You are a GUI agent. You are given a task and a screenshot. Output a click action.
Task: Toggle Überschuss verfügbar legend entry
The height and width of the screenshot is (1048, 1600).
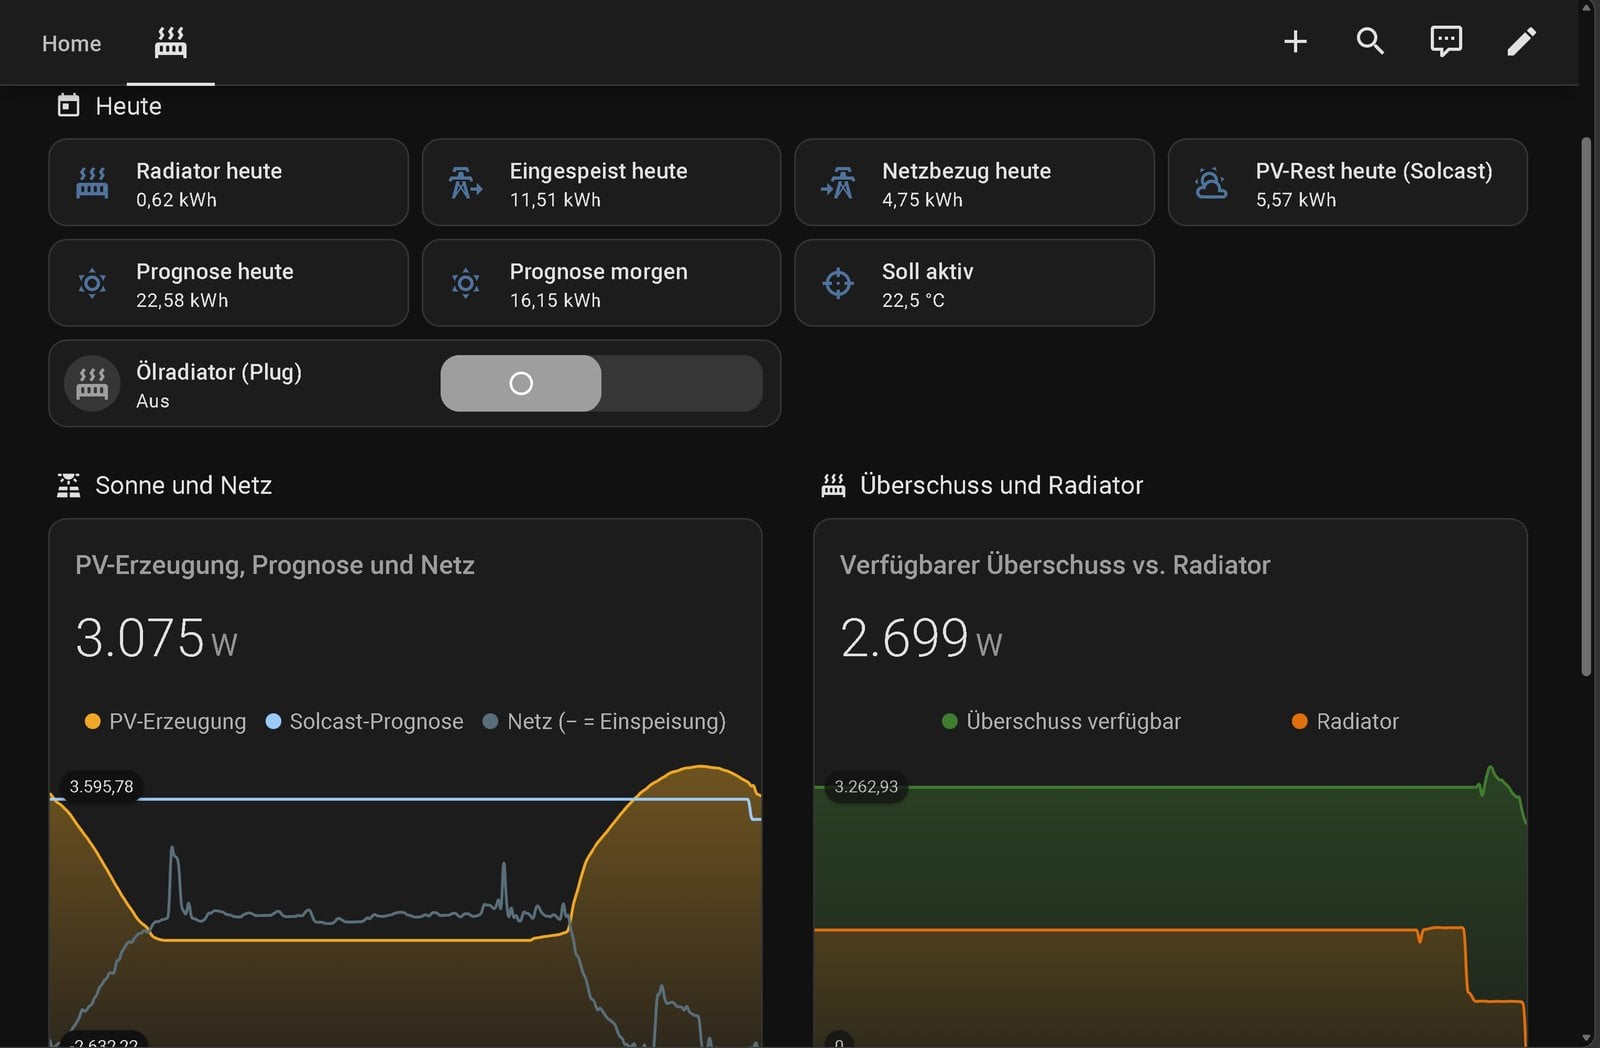pos(1061,721)
